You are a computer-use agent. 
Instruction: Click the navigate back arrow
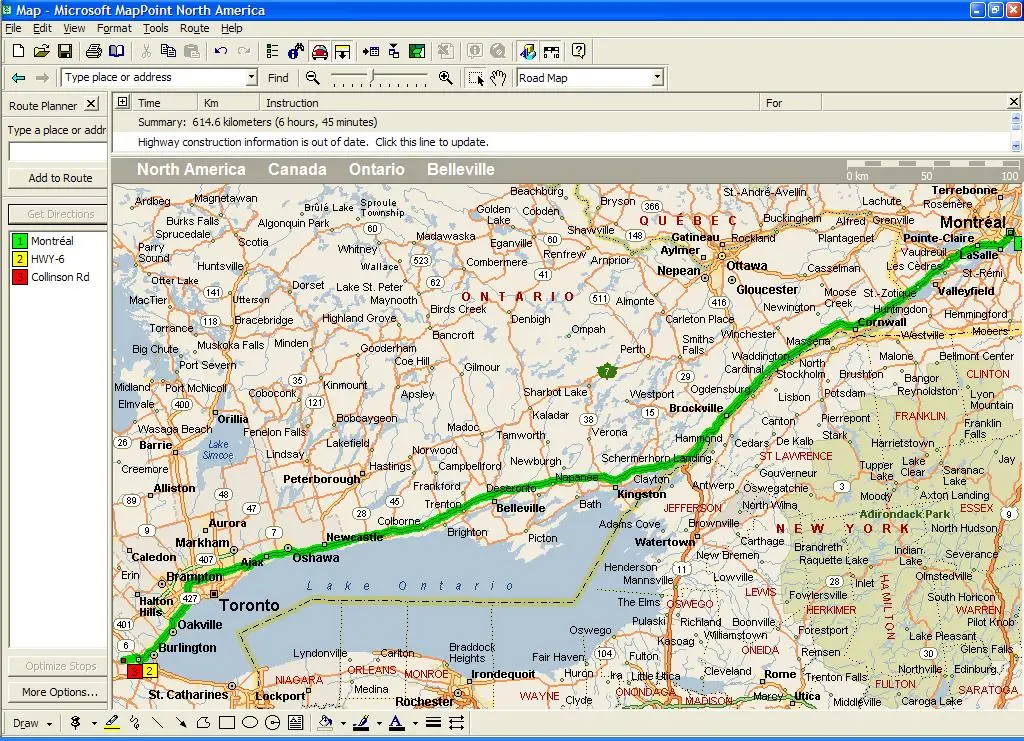18,78
